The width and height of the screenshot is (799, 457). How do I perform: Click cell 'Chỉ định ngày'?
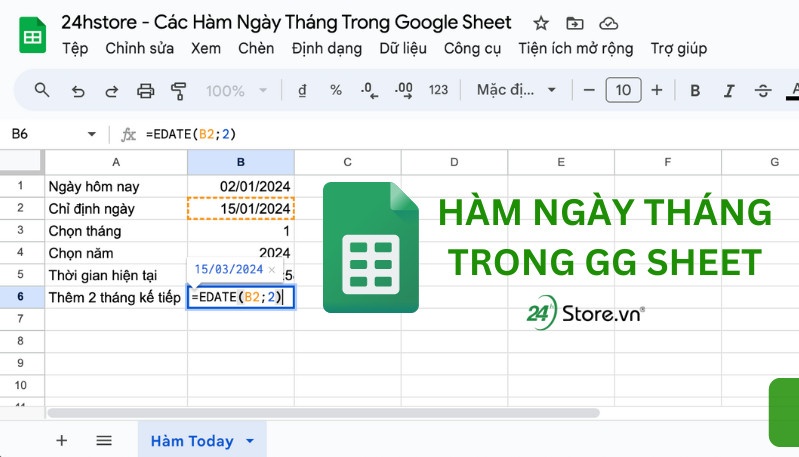116,208
